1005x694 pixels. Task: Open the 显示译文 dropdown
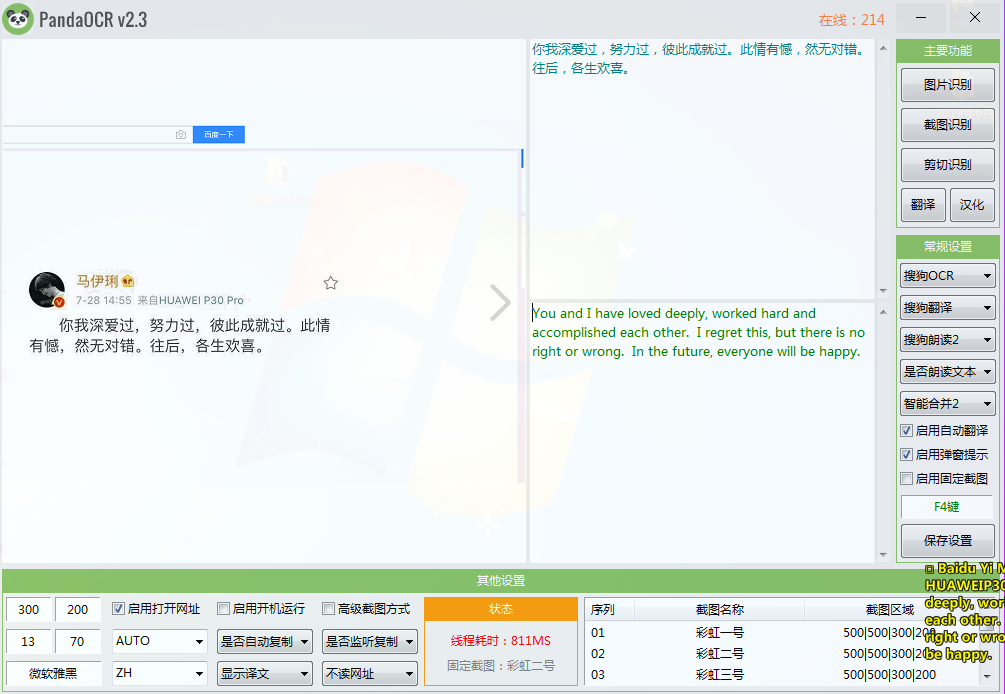point(265,673)
